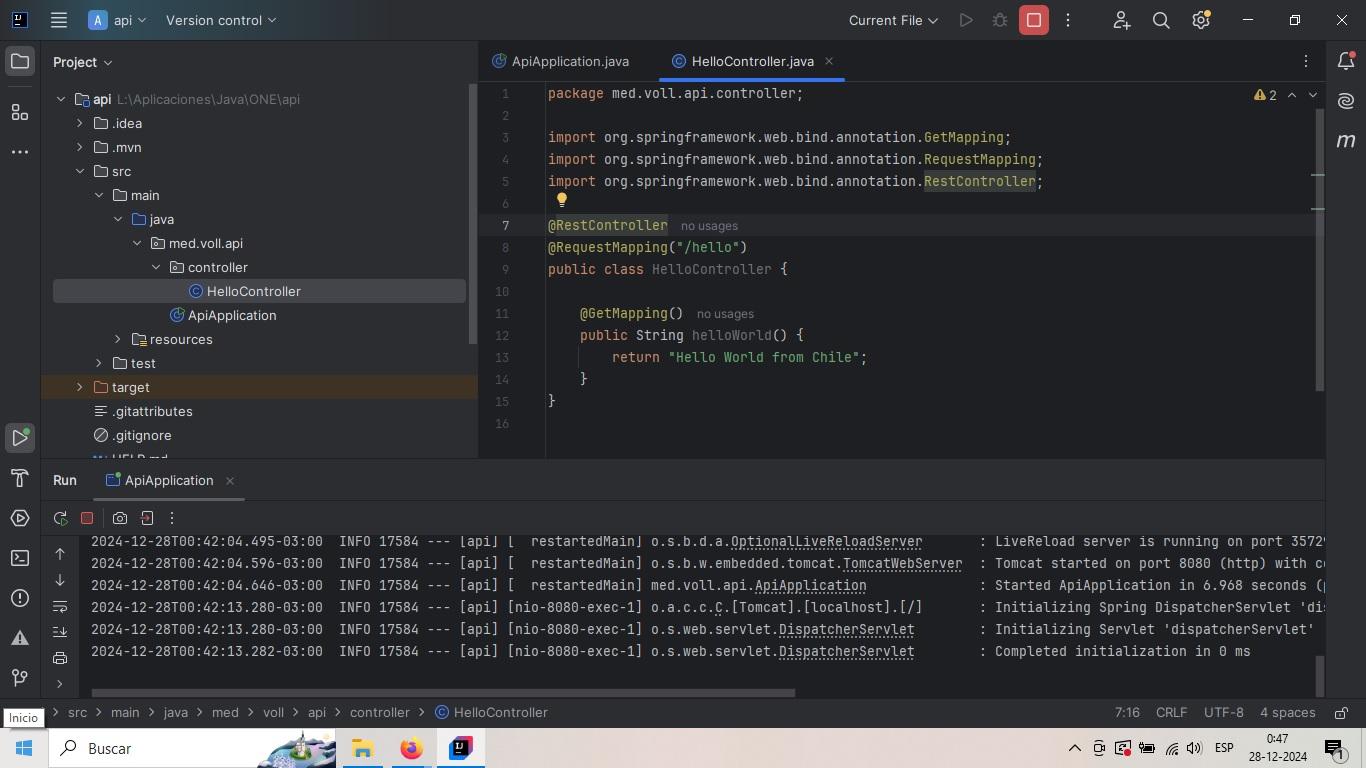Toggle scroll to end of console
1366x768 pixels.
click(x=60, y=632)
